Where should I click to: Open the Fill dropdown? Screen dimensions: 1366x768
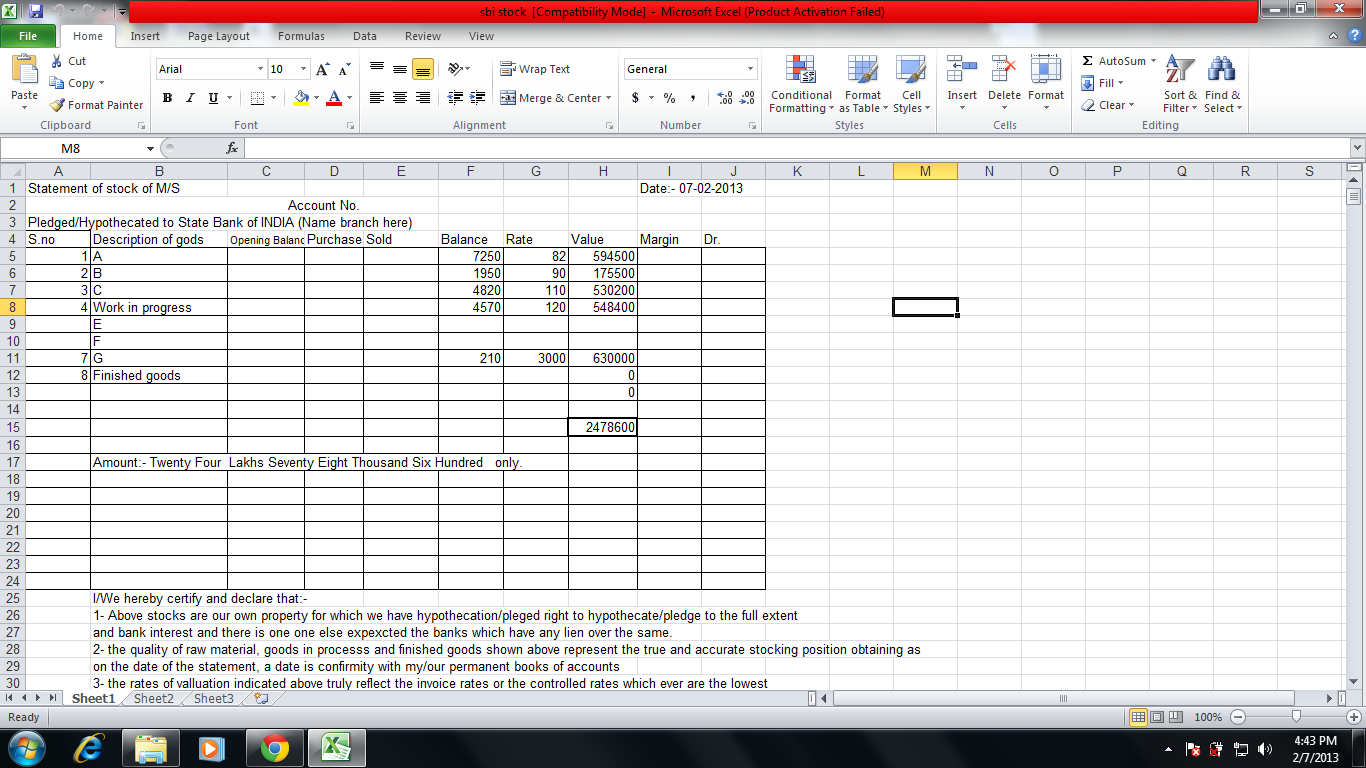(x=1104, y=83)
